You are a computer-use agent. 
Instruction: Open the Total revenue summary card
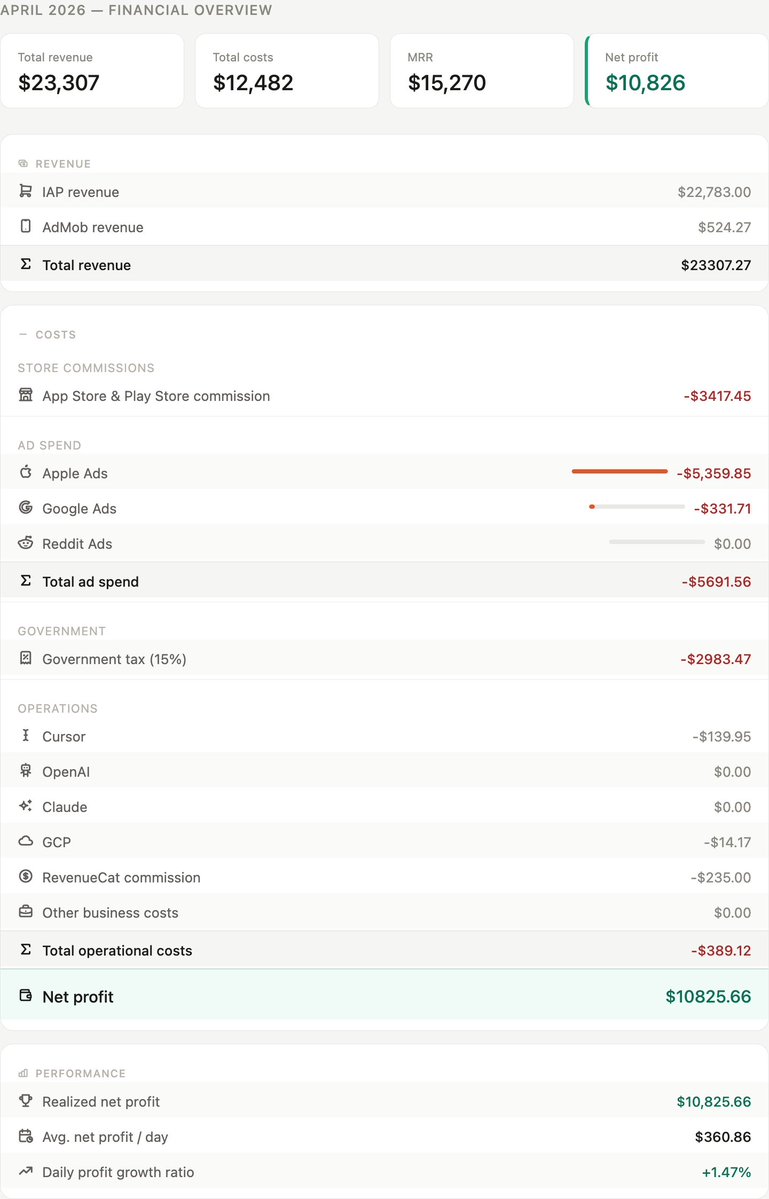coord(92,71)
